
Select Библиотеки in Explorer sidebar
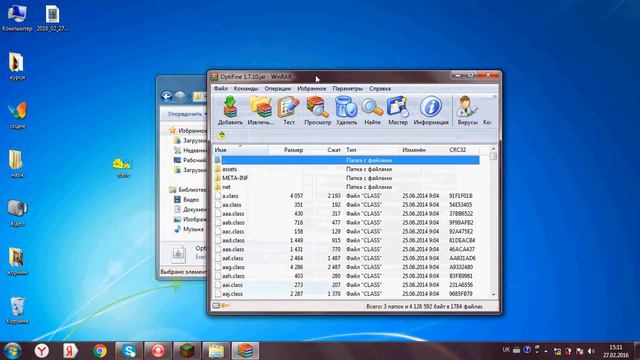click(188, 190)
